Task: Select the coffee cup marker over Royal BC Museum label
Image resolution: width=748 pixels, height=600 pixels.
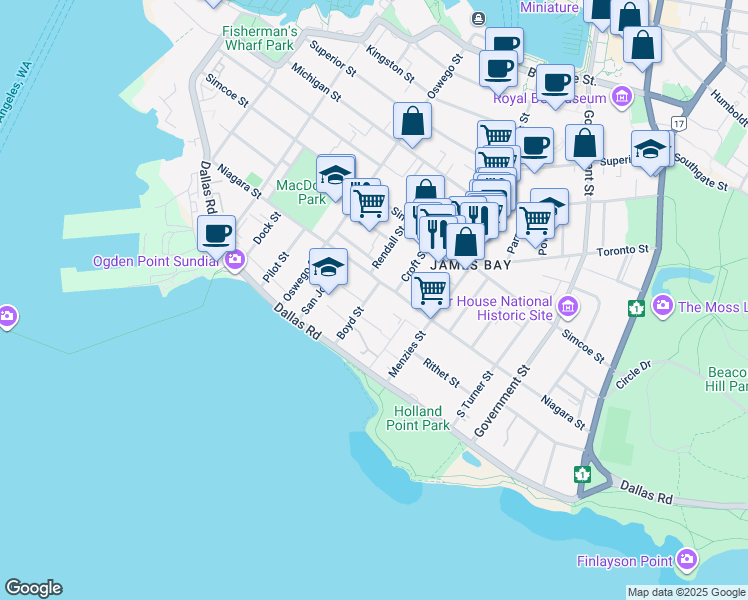Action: point(555,85)
